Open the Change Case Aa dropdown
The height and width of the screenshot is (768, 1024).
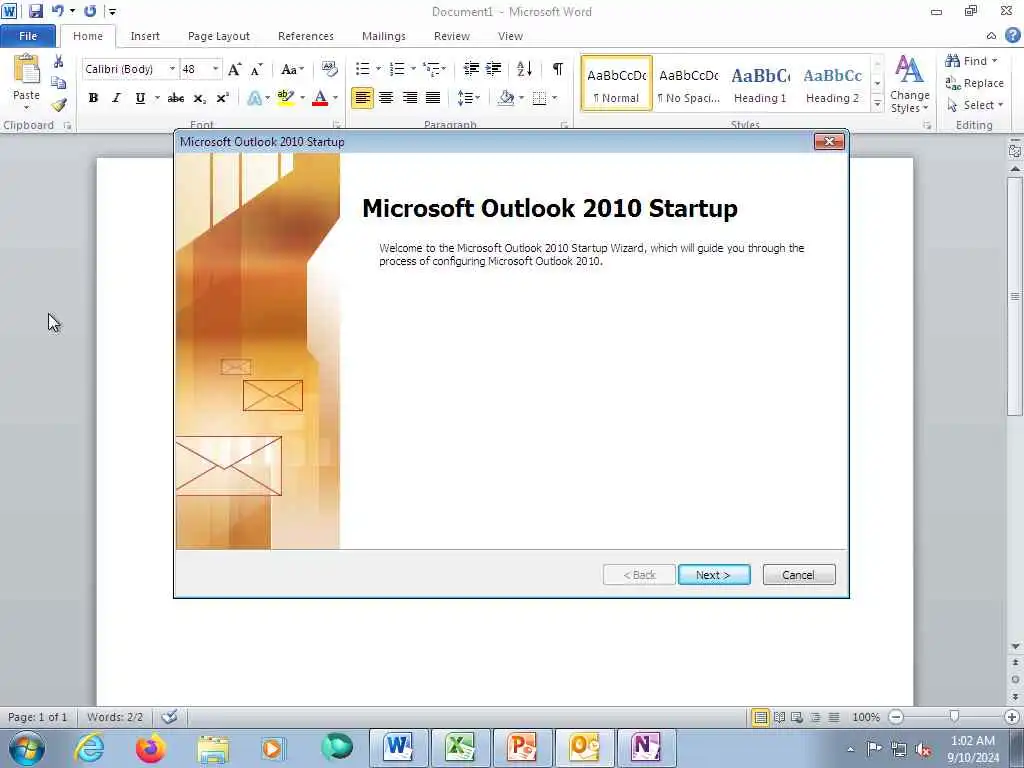[x=292, y=69]
